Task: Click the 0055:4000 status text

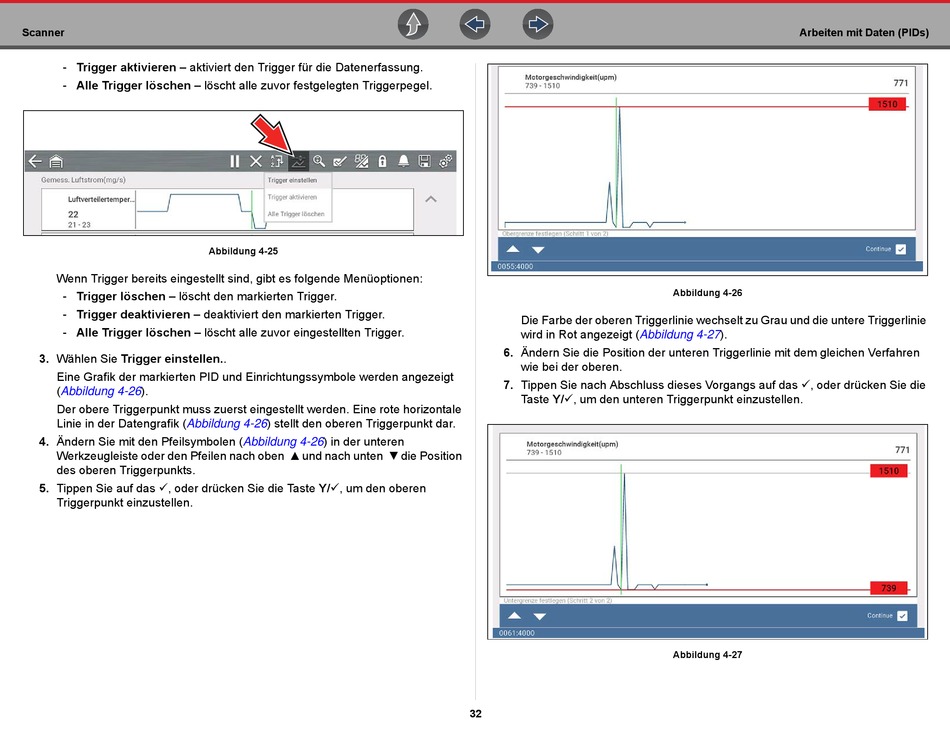Action: tap(516, 267)
